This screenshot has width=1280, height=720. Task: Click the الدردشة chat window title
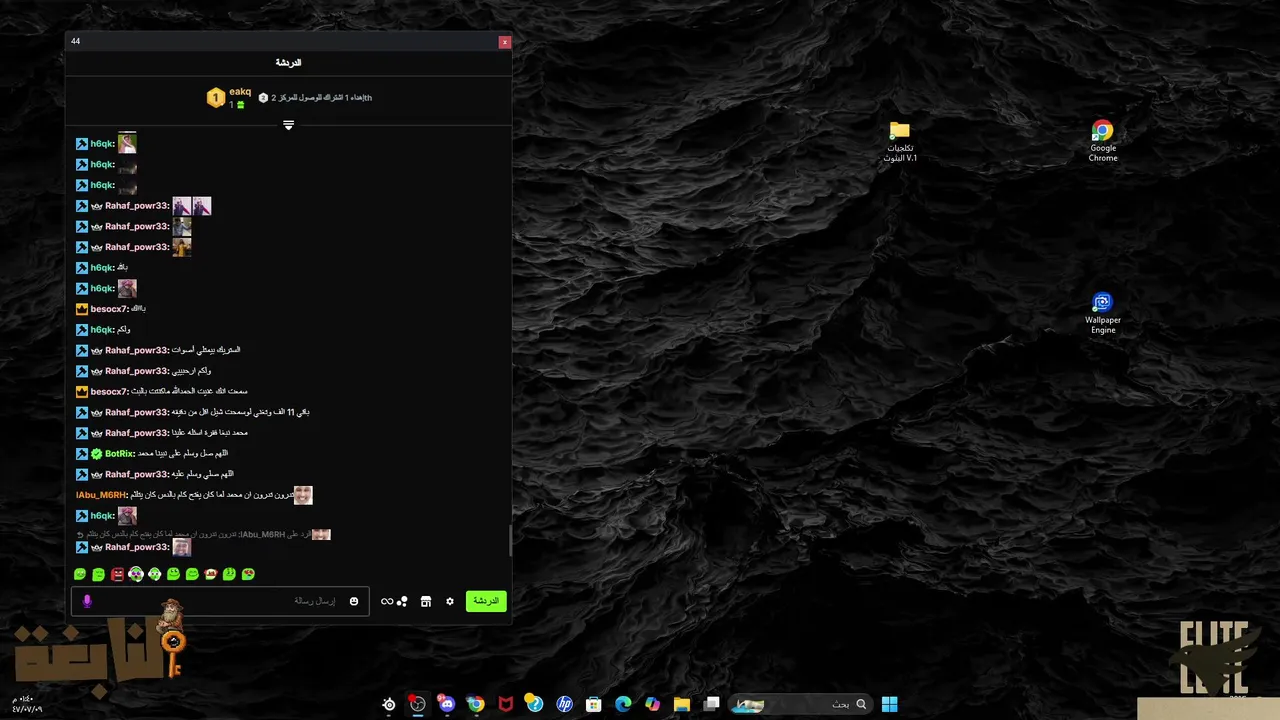(288, 63)
